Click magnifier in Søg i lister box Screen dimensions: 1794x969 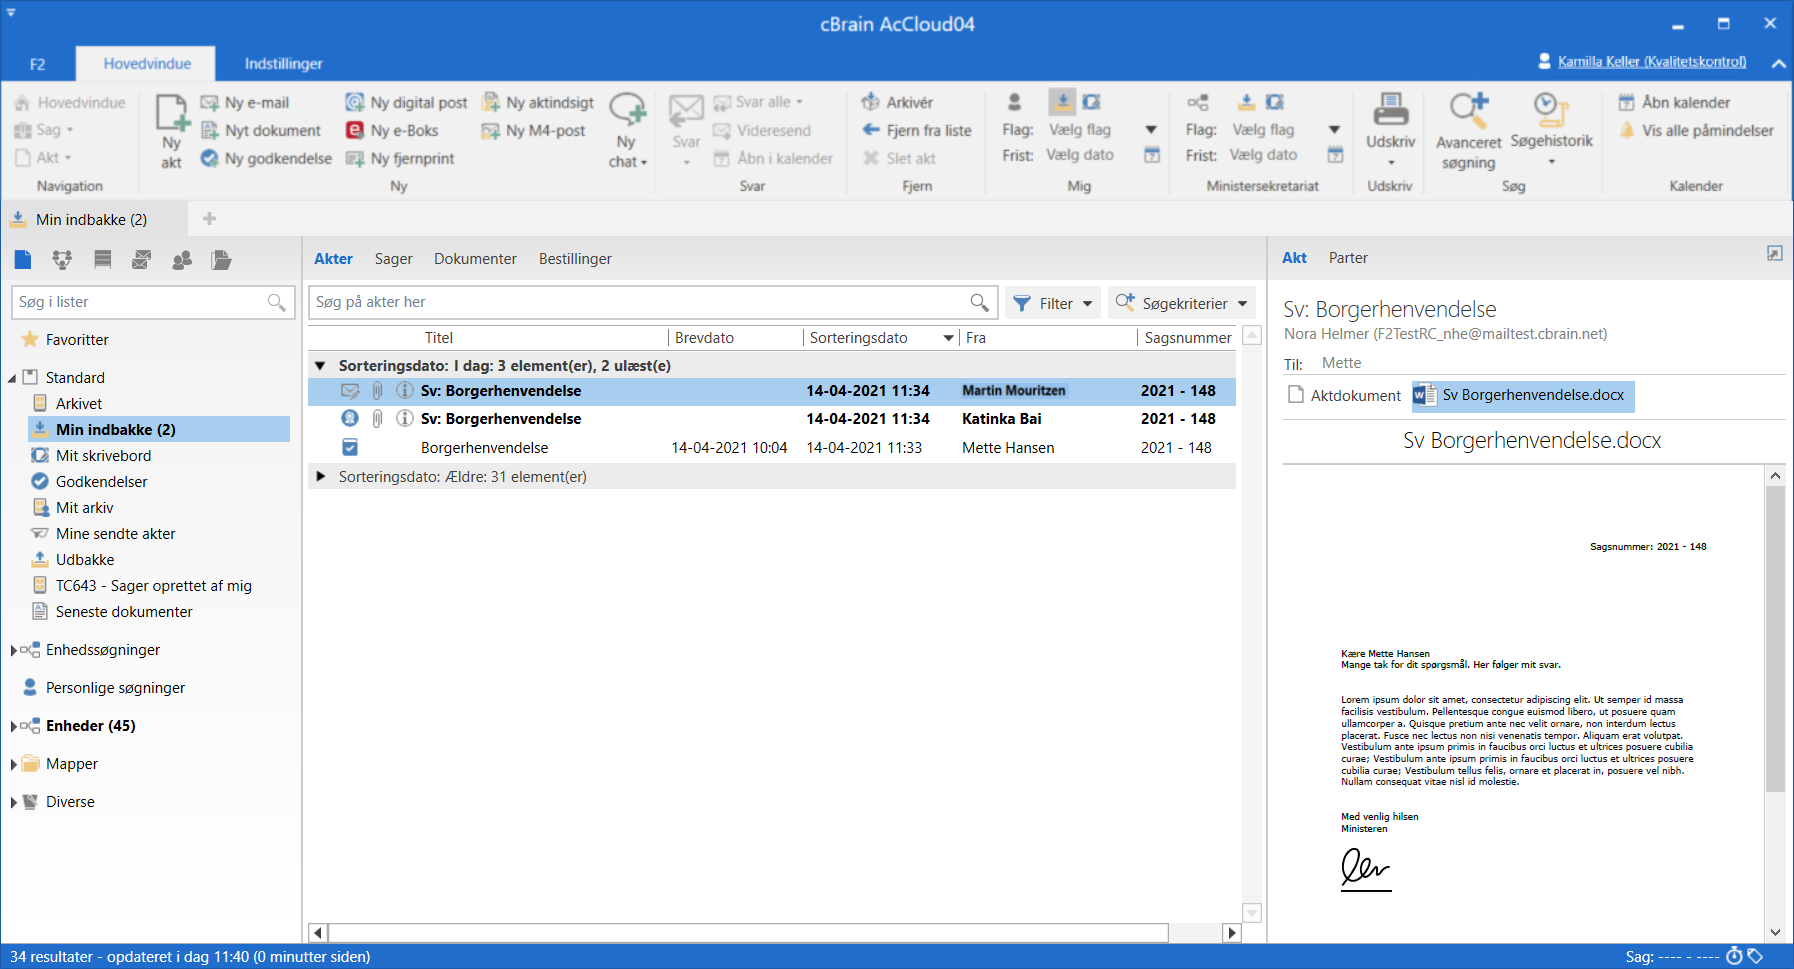point(276,302)
